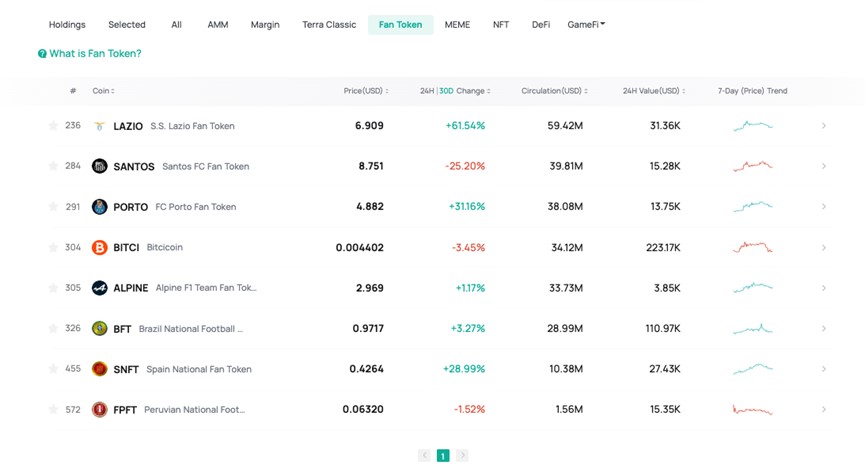Image resolution: width=865 pixels, height=473 pixels.
Task: Switch to the All tab
Action: (x=177, y=24)
